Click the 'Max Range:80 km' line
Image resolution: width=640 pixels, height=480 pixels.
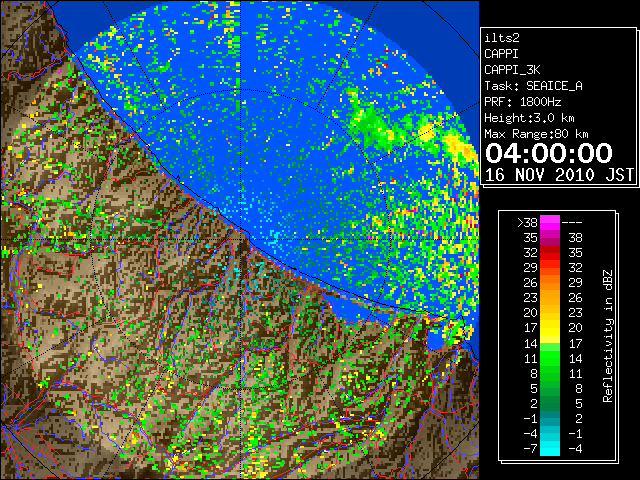point(536,134)
